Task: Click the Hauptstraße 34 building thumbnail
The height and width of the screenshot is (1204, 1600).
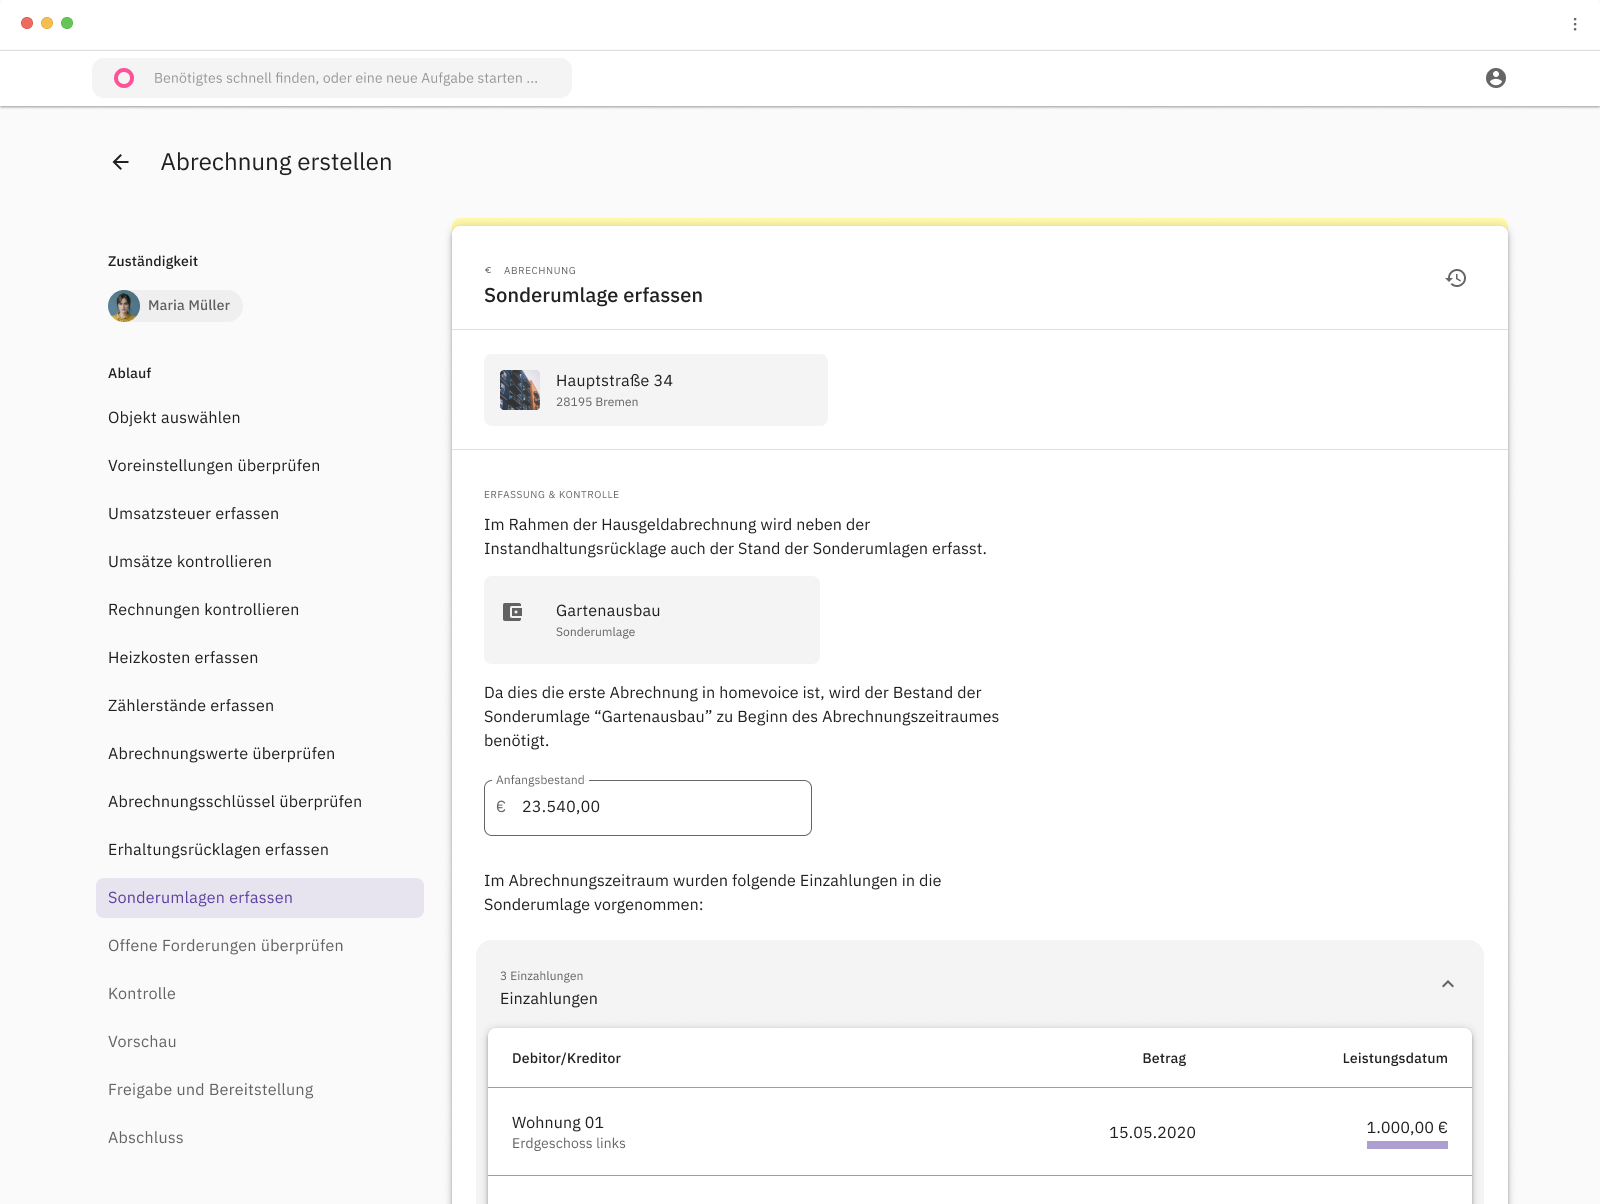Action: pyautogui.click(x=520, y=390)
